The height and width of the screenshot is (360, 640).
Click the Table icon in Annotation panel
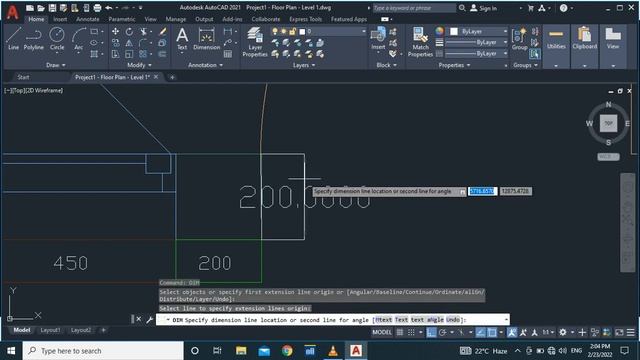point(228,54)
